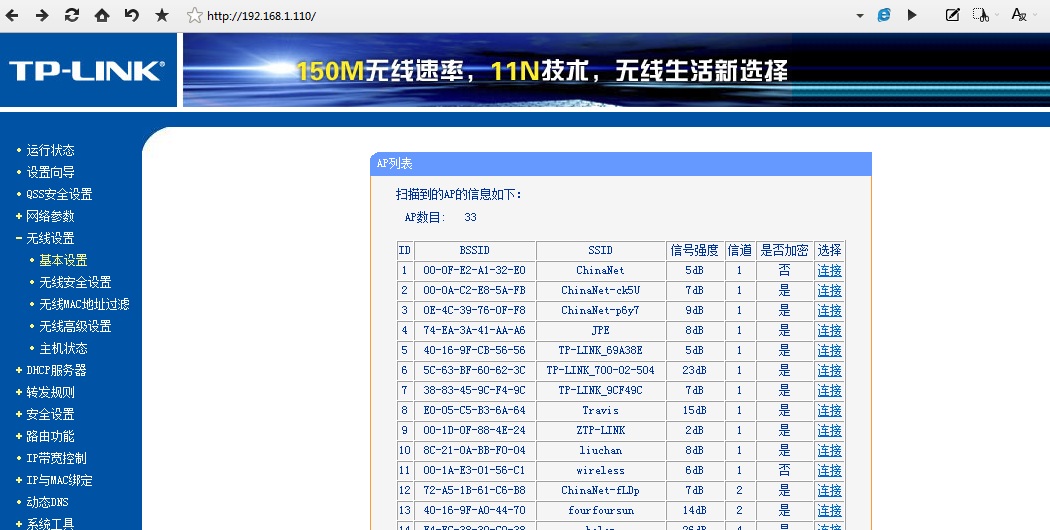1050x530 pixels.
Task: Connect to TP-LINK_9CF49C
Action: point(829,391)
